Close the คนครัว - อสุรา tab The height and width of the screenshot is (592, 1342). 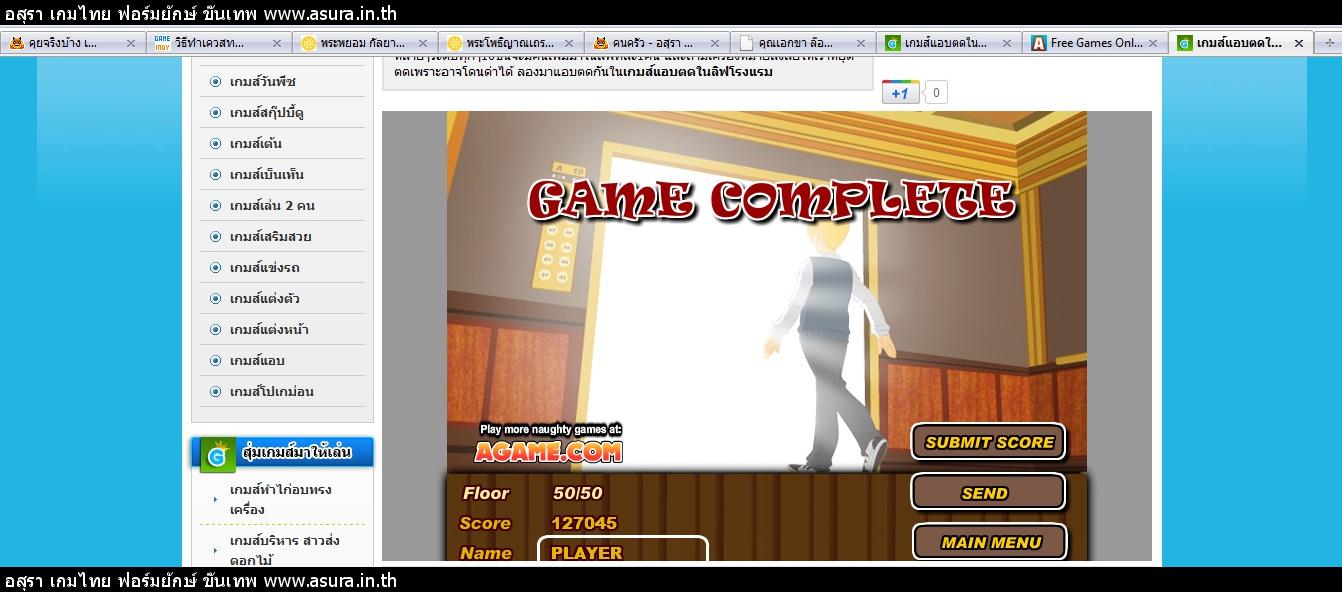pos(715,43)
